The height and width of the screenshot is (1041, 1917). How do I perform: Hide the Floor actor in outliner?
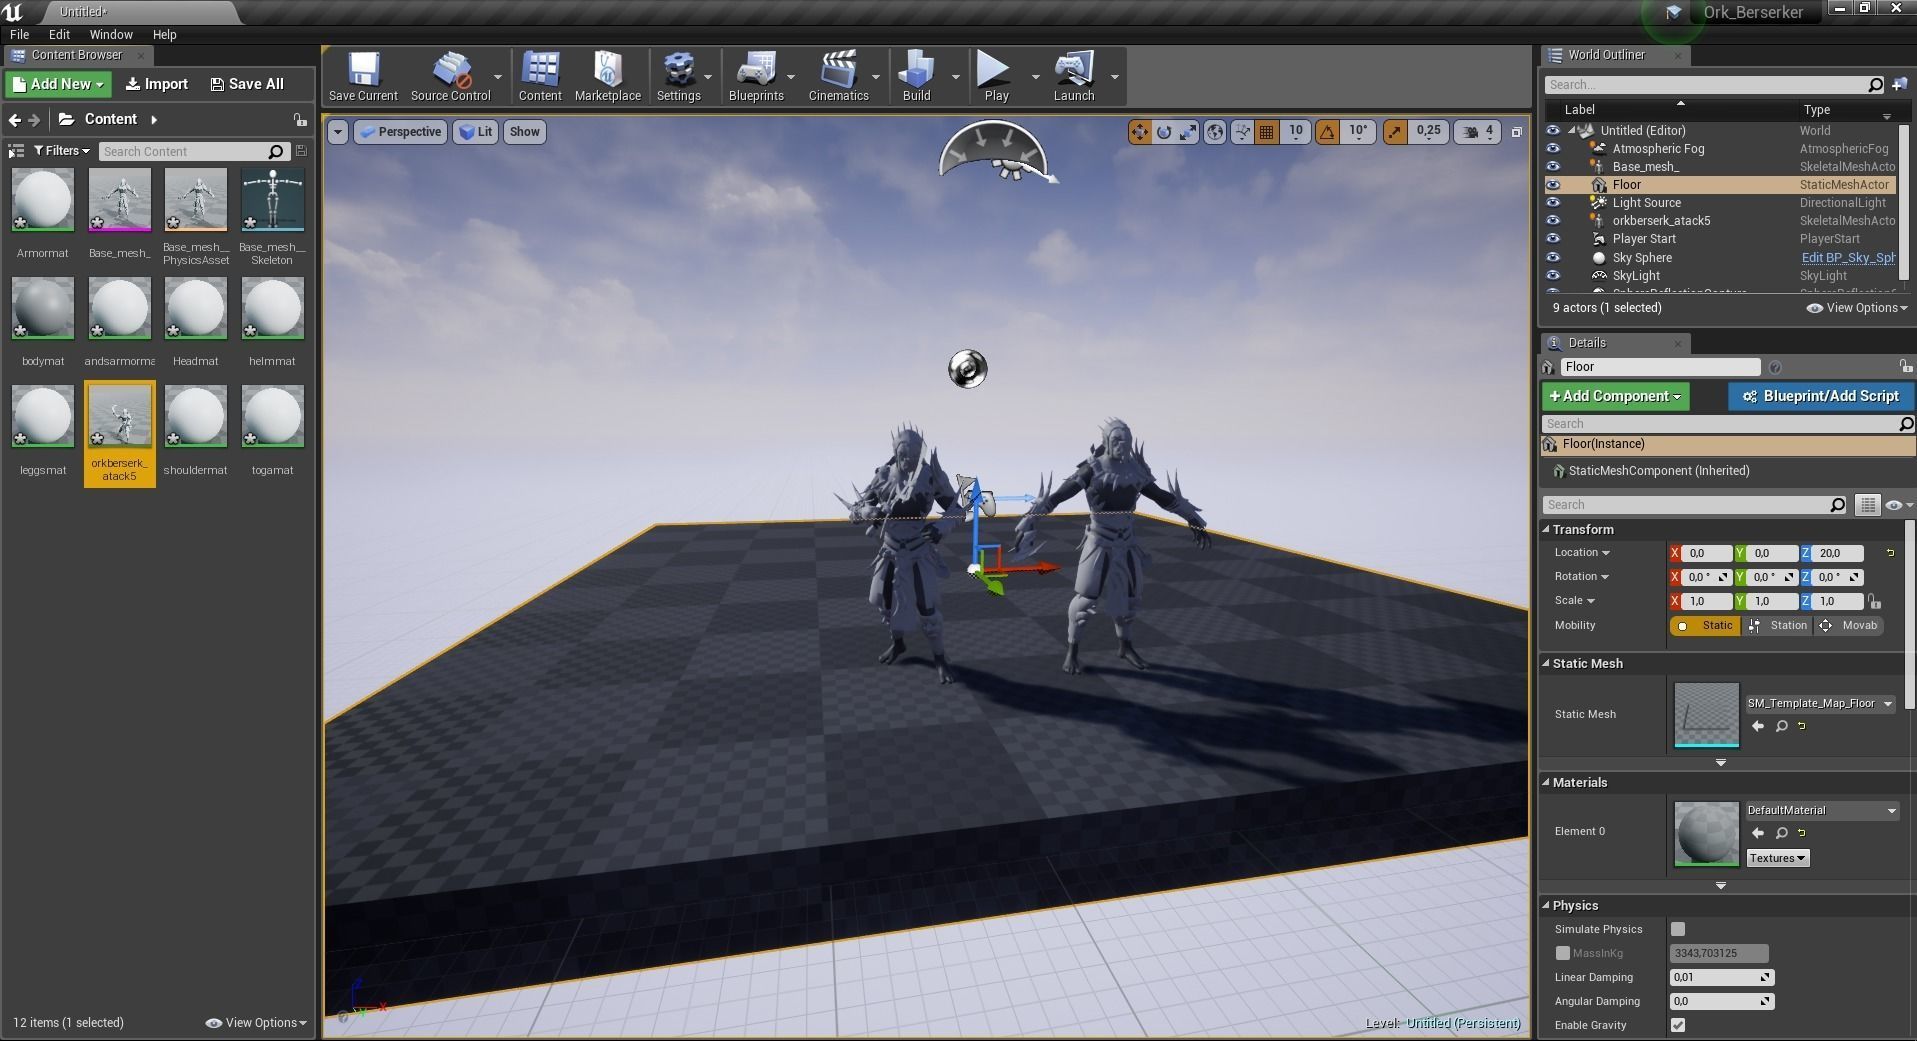click(1553, 185)
